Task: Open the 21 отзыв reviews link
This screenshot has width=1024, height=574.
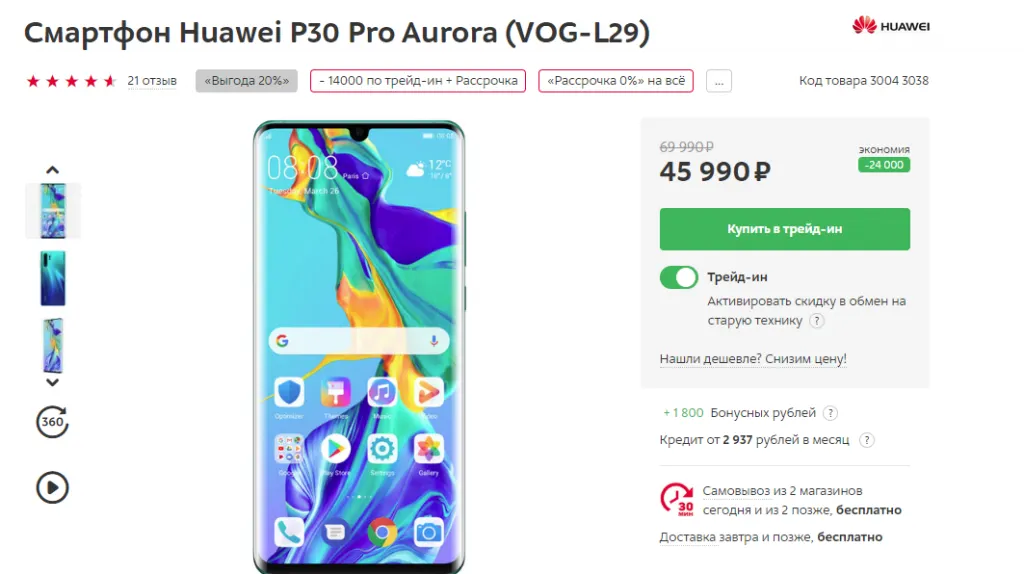Action: pyautogui.click(x=152, y=81)
